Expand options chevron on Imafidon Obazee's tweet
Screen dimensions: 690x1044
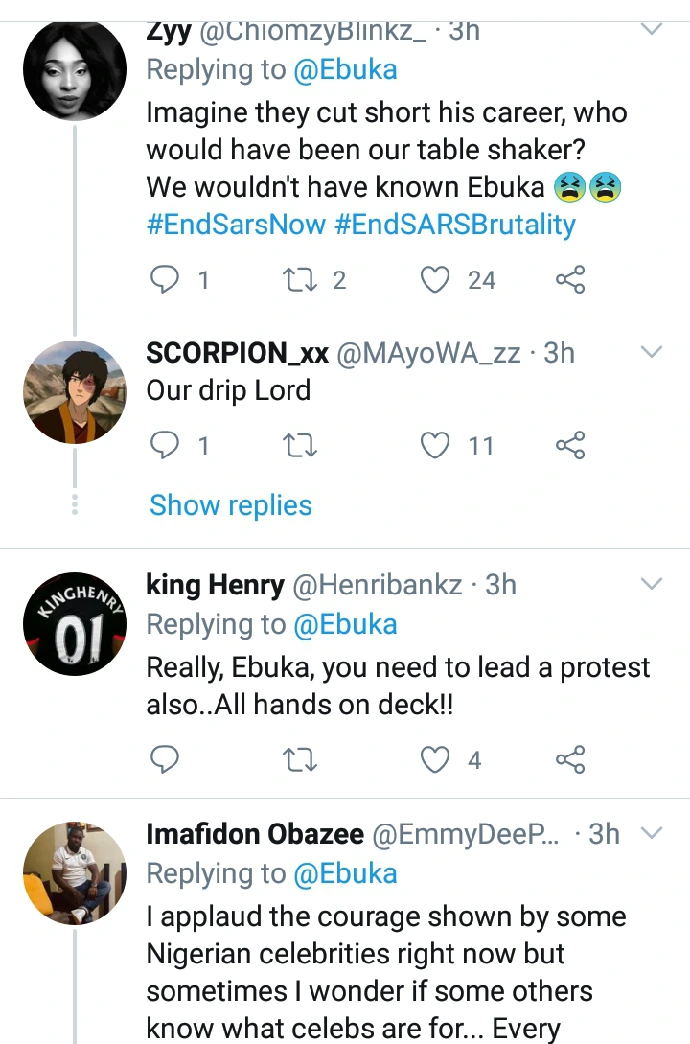point(651,833)
